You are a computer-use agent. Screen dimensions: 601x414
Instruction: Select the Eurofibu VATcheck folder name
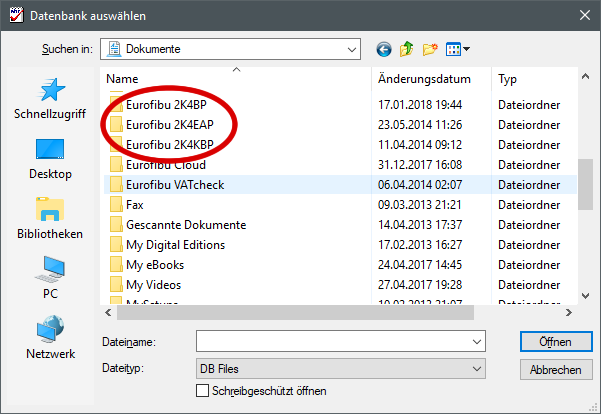pyautogui.click(x=175, y=185)
